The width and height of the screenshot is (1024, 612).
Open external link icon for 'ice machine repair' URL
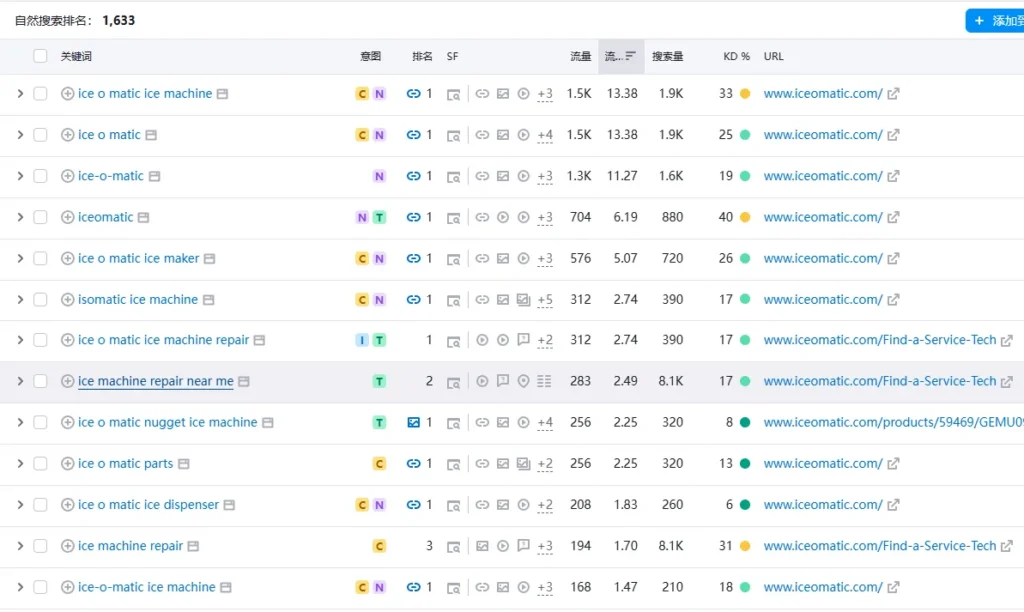(1007, 546)
